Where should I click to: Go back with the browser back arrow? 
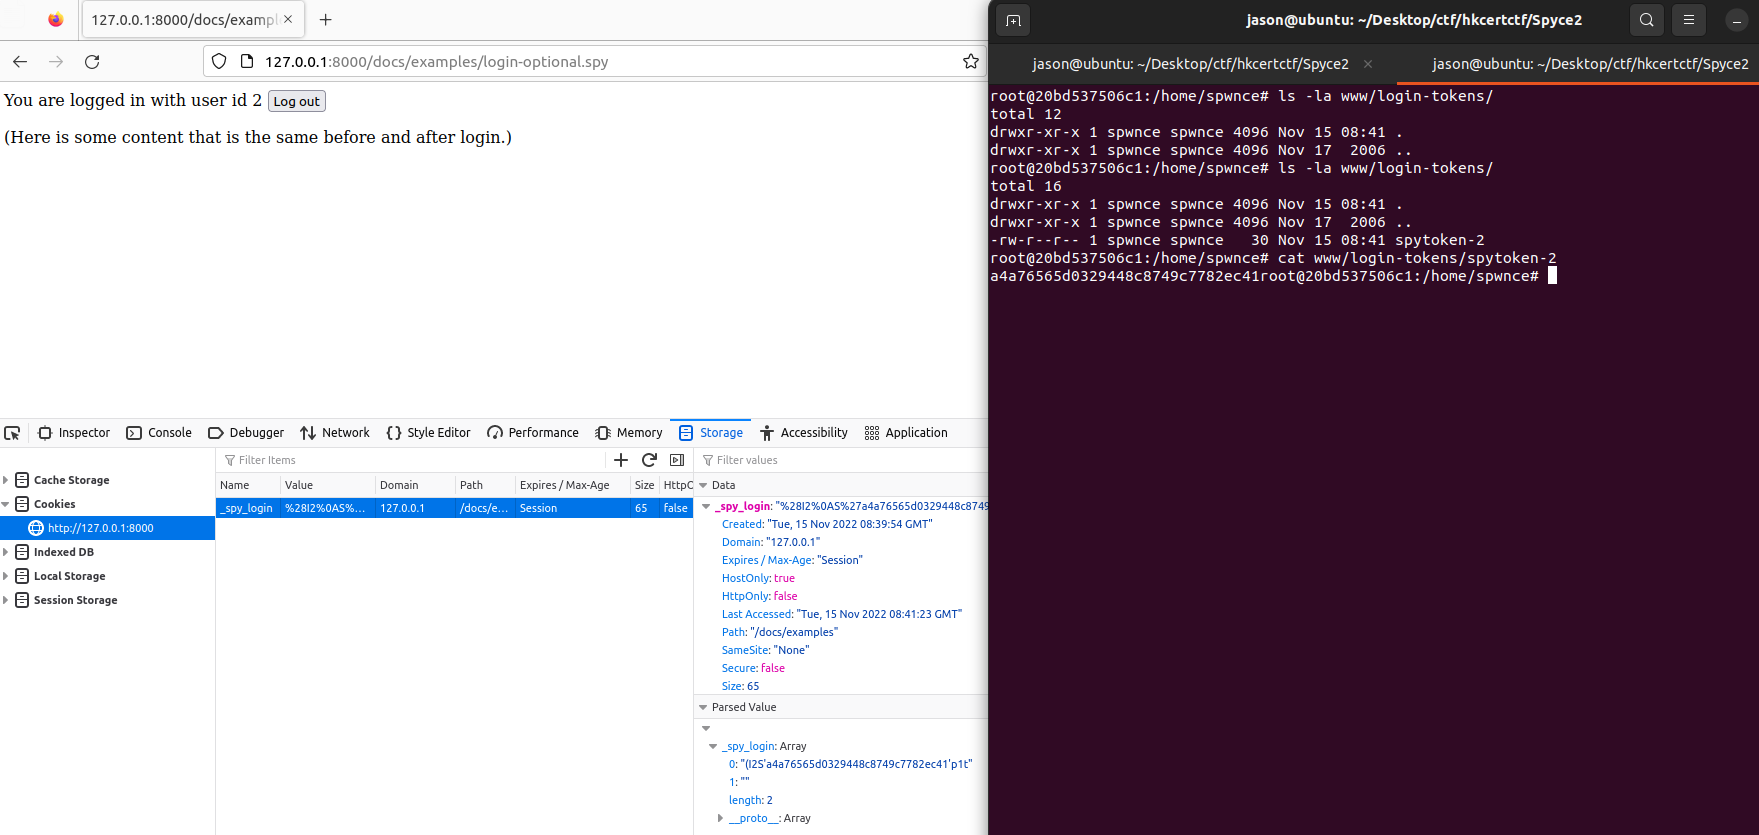[20, 61]
